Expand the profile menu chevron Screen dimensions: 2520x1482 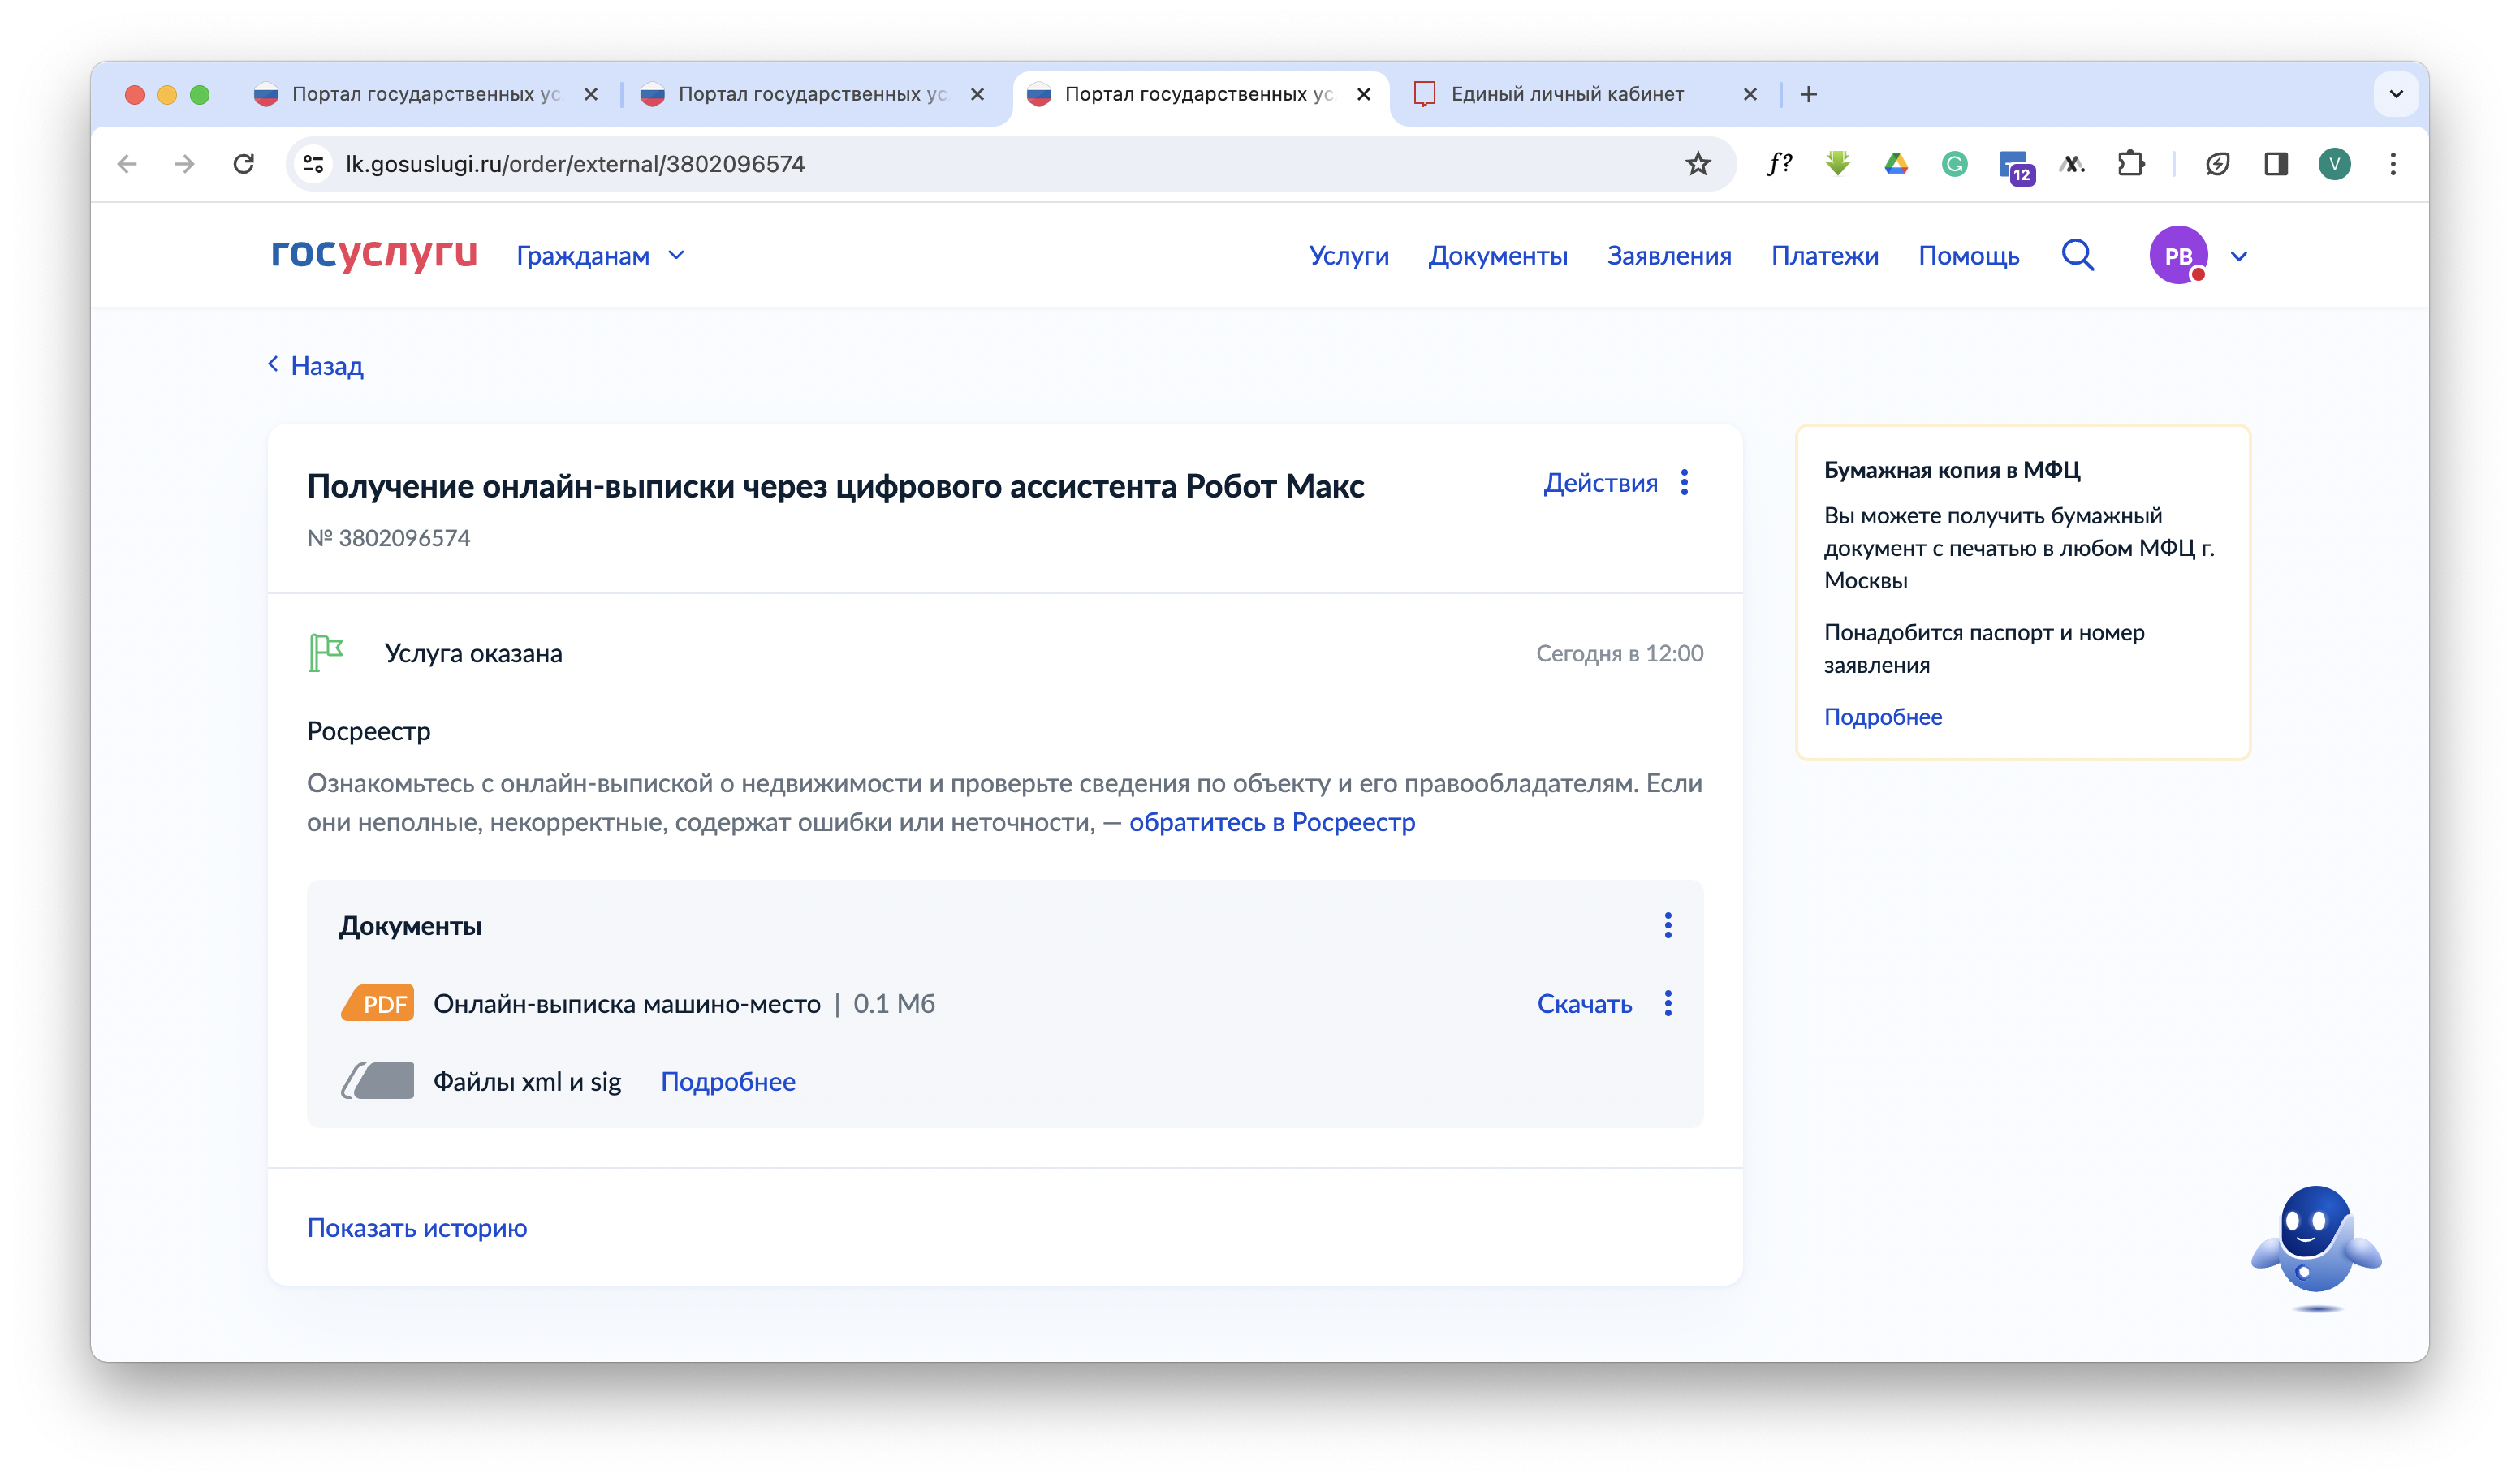pyautogui.click(x=2239, y=256)
